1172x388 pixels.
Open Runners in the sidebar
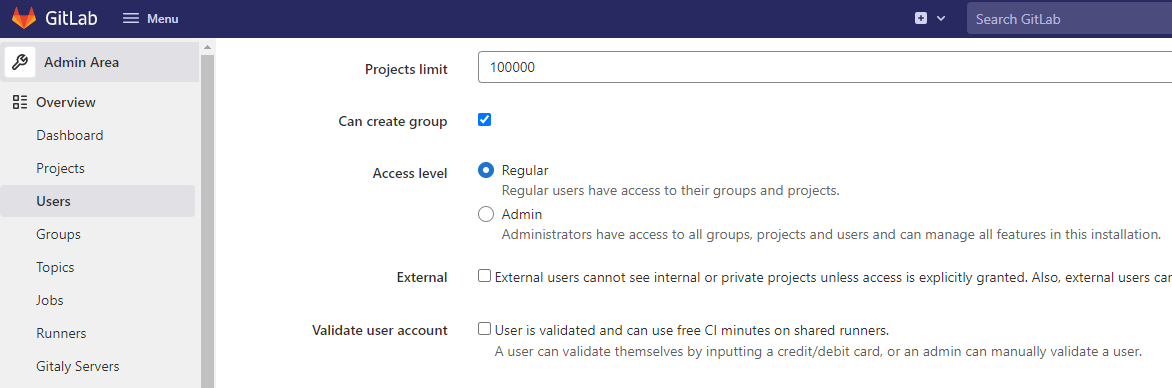(61, 333)
